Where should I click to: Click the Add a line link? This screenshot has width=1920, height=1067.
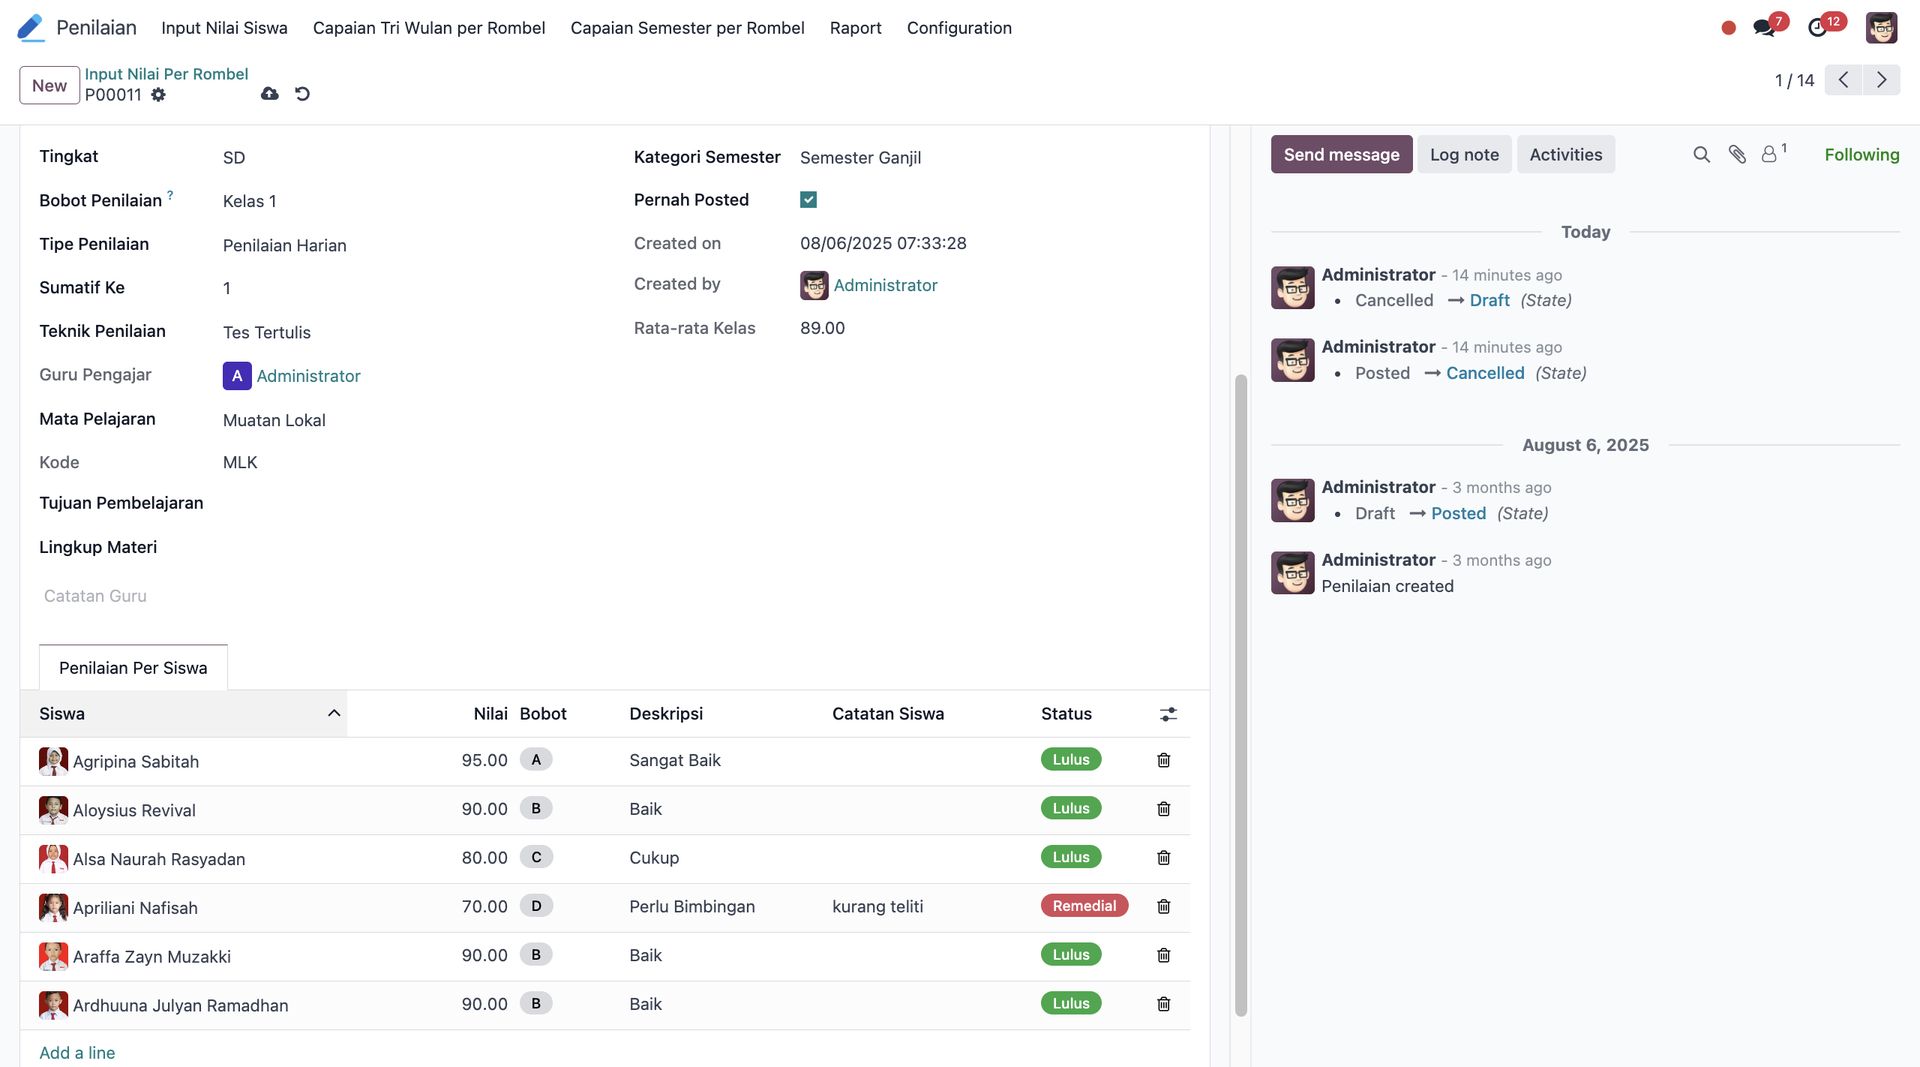(x=77, y=1053)
